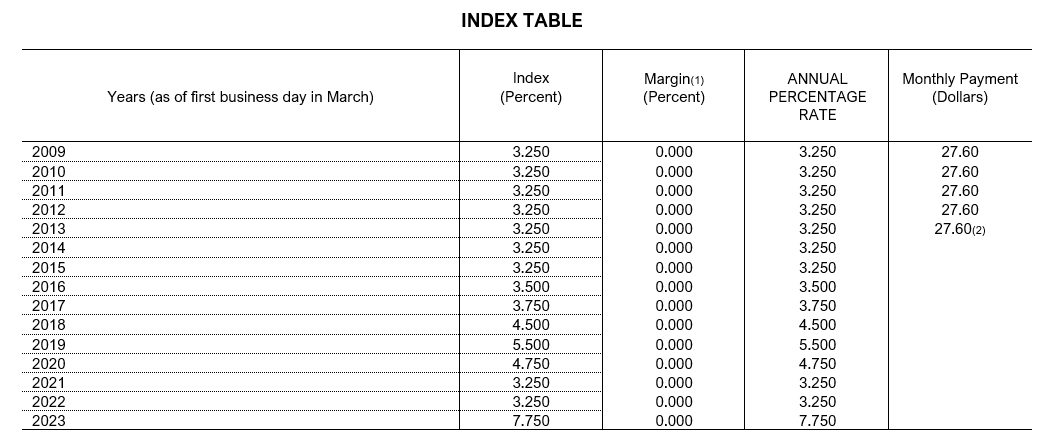1049x441 pixels.
Task: Select the 2020 annual percentage rate 4.750
Action: point(817,364)
